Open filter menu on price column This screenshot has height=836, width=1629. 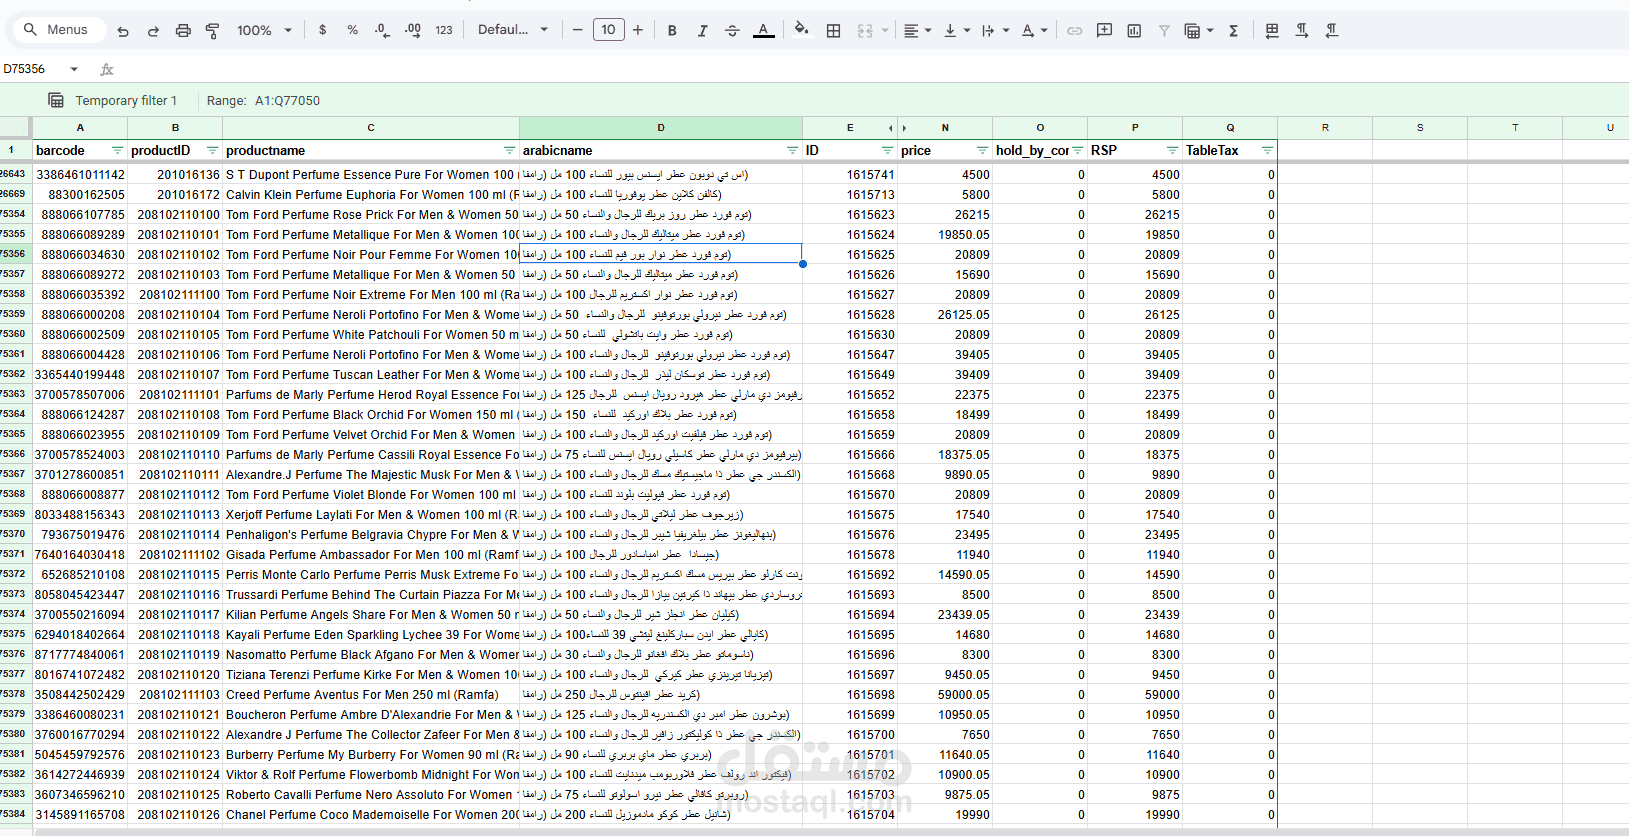[x=982, y=150]
